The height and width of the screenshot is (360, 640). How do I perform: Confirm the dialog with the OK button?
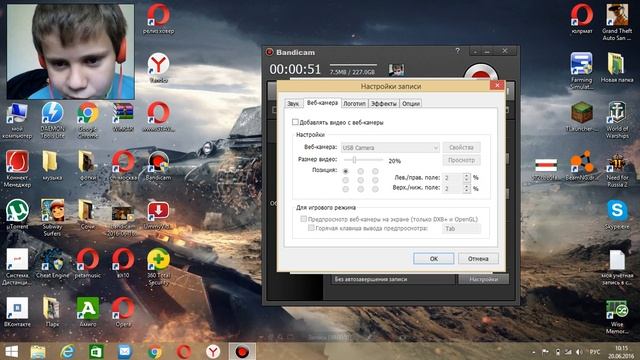click(x=433, y=258)
